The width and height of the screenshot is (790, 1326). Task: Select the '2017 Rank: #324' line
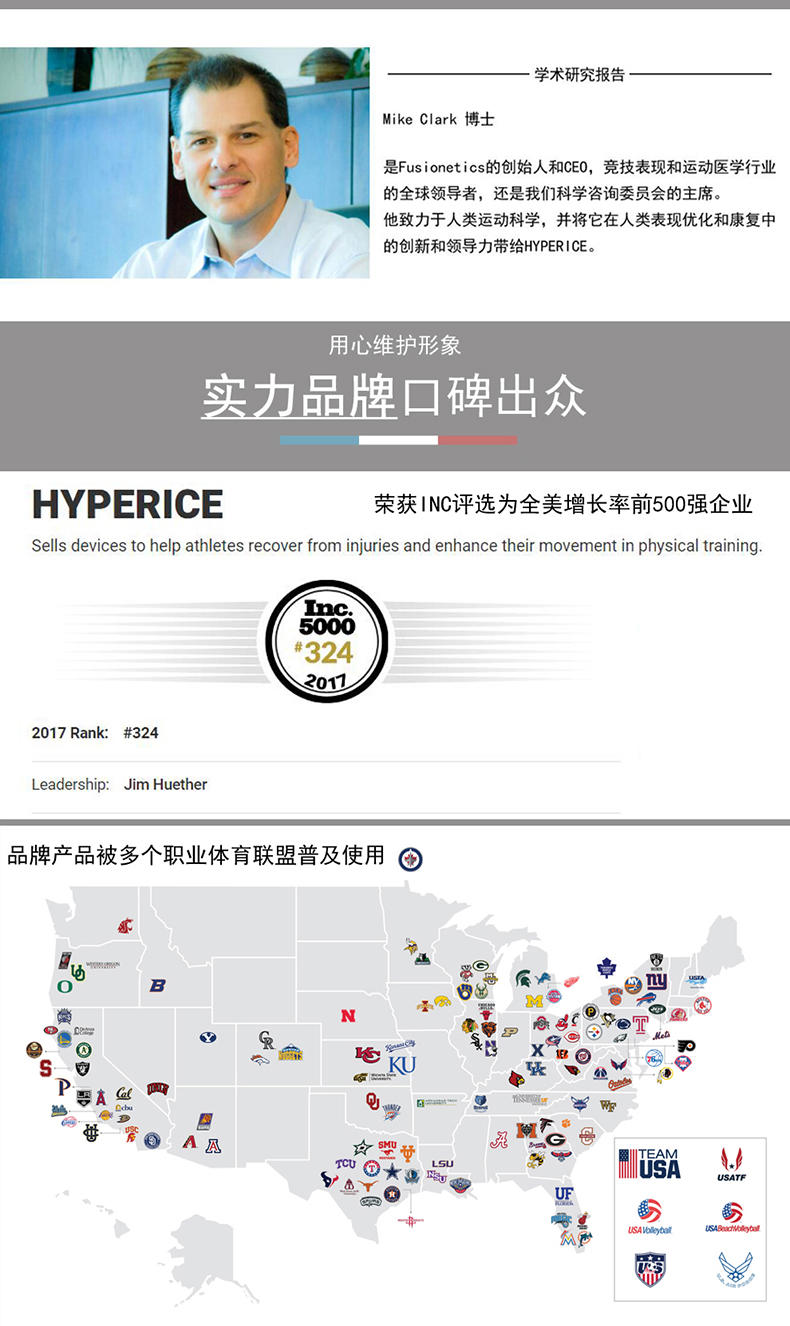[95, 733]
